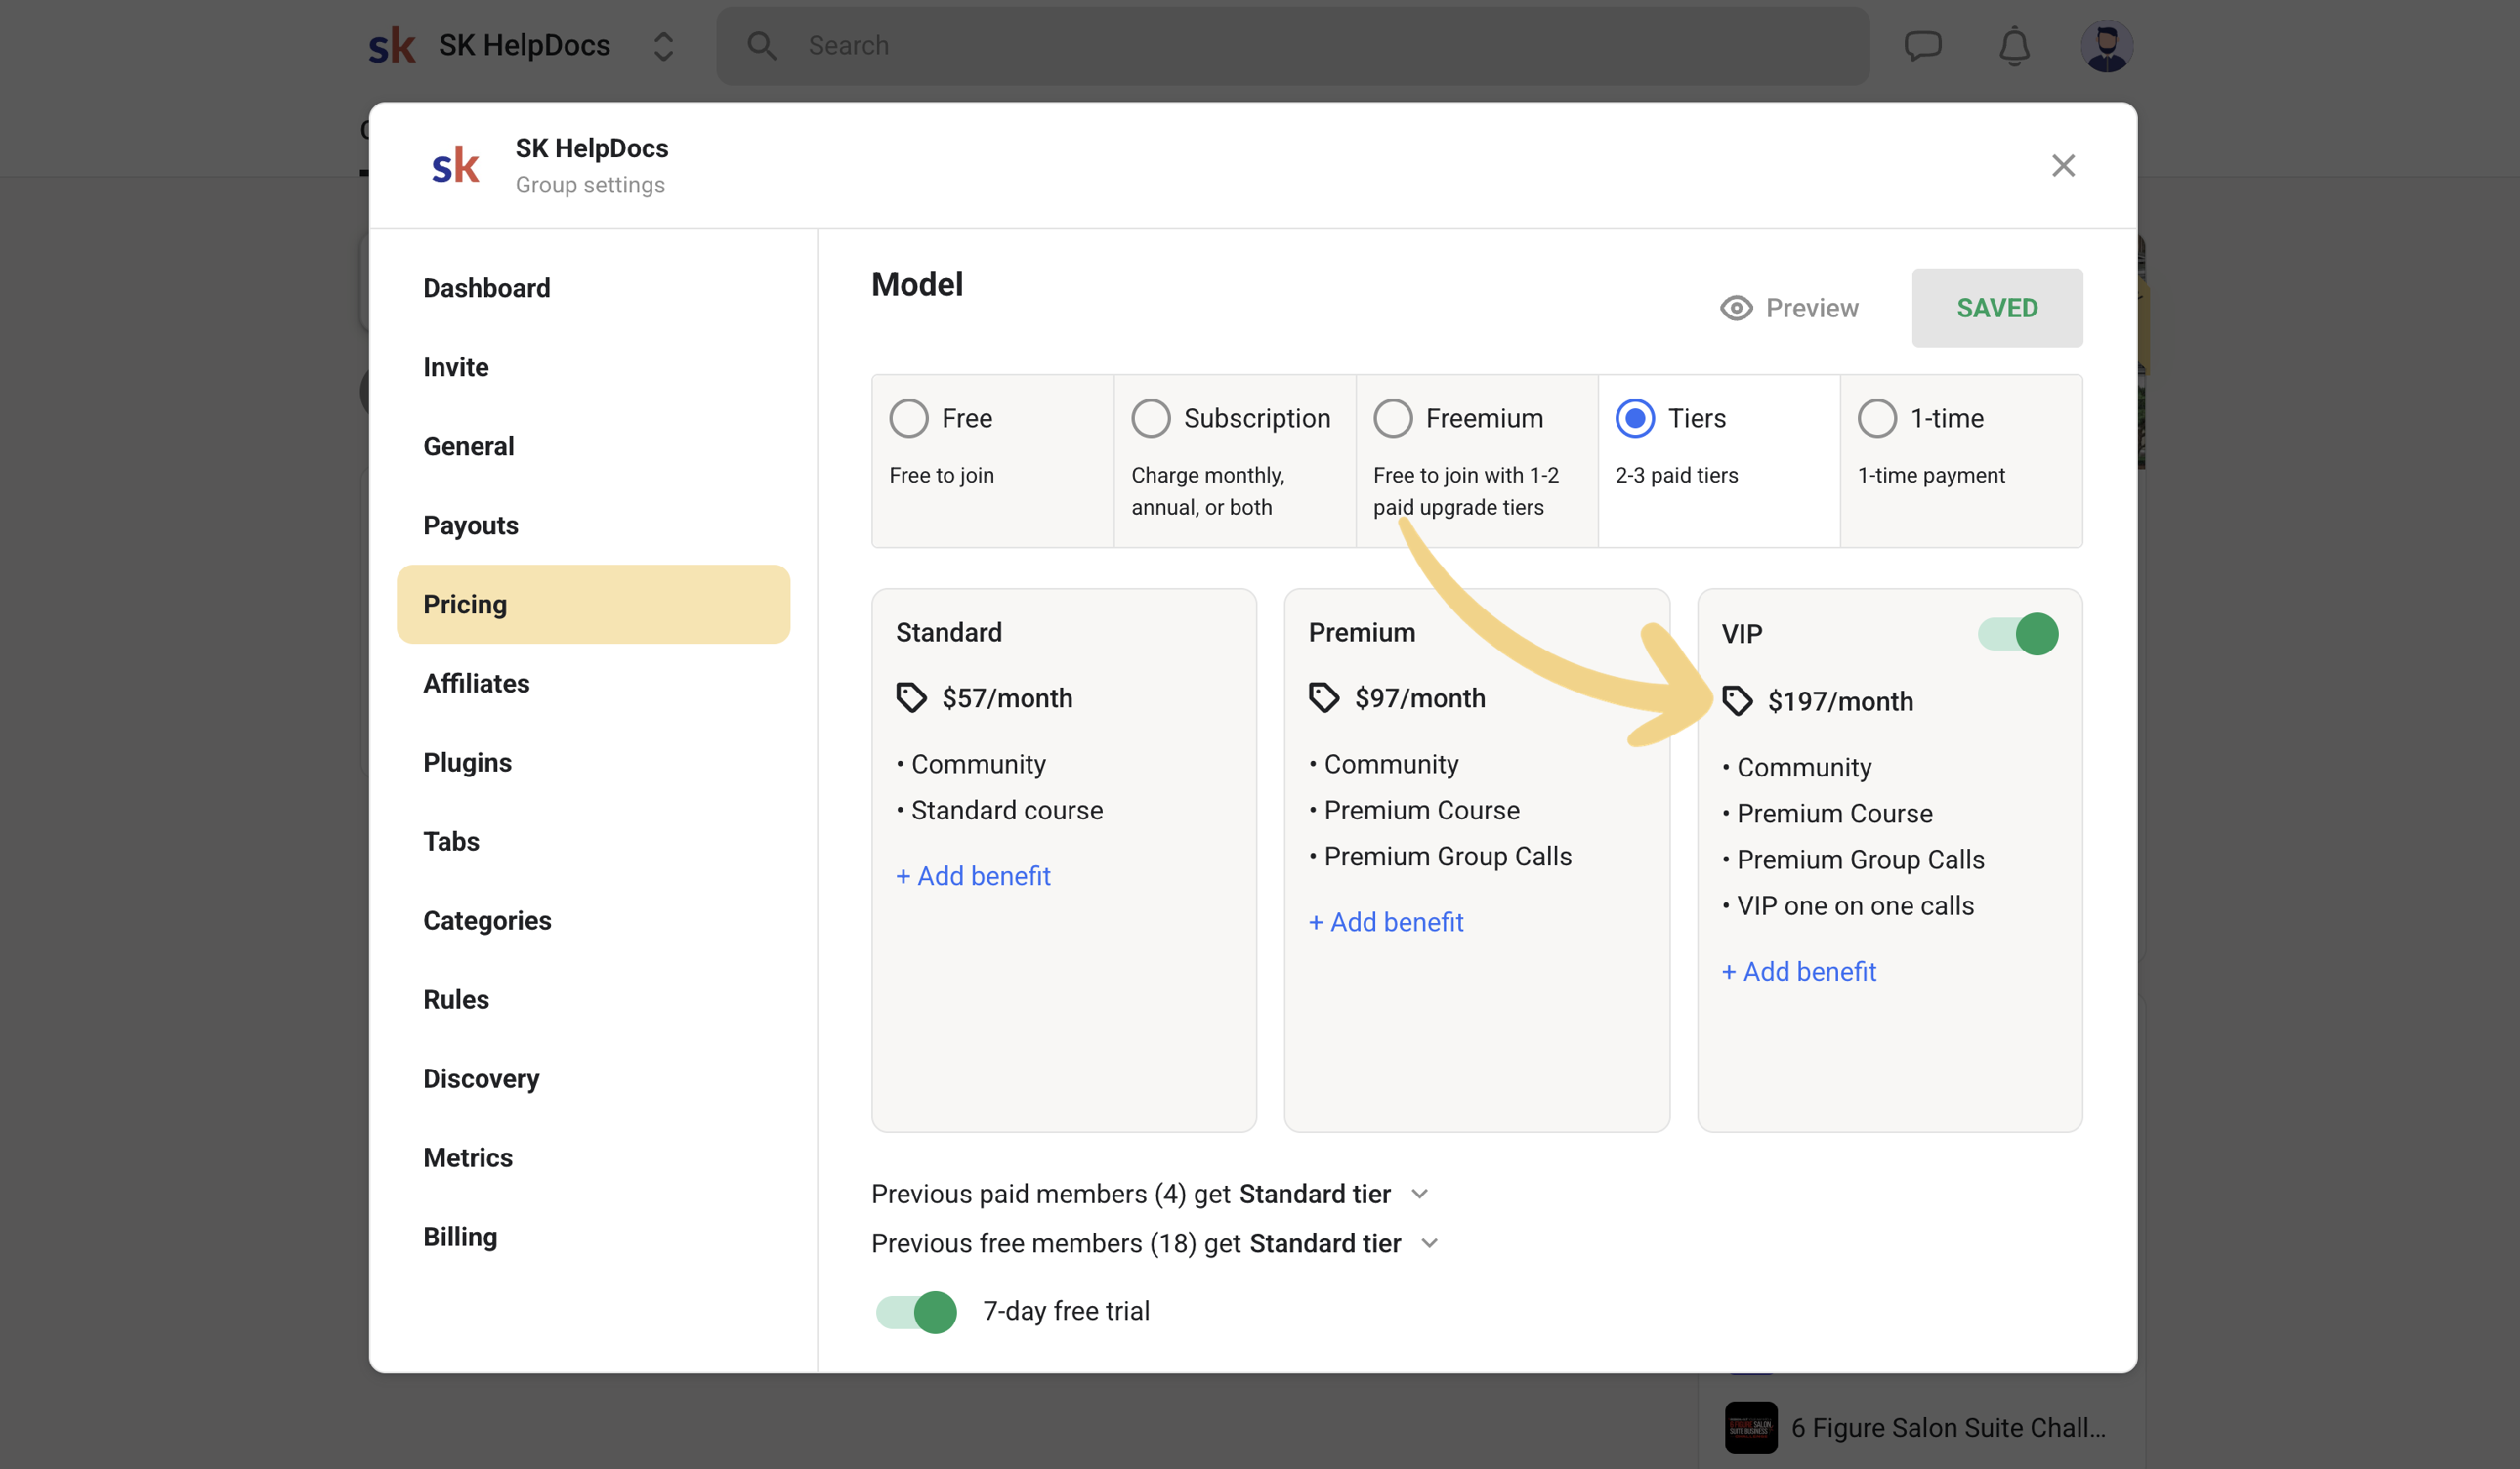Disable the 7-day free trial toggle
The image size is (2520, 1469).
(x=916, y=1311)
